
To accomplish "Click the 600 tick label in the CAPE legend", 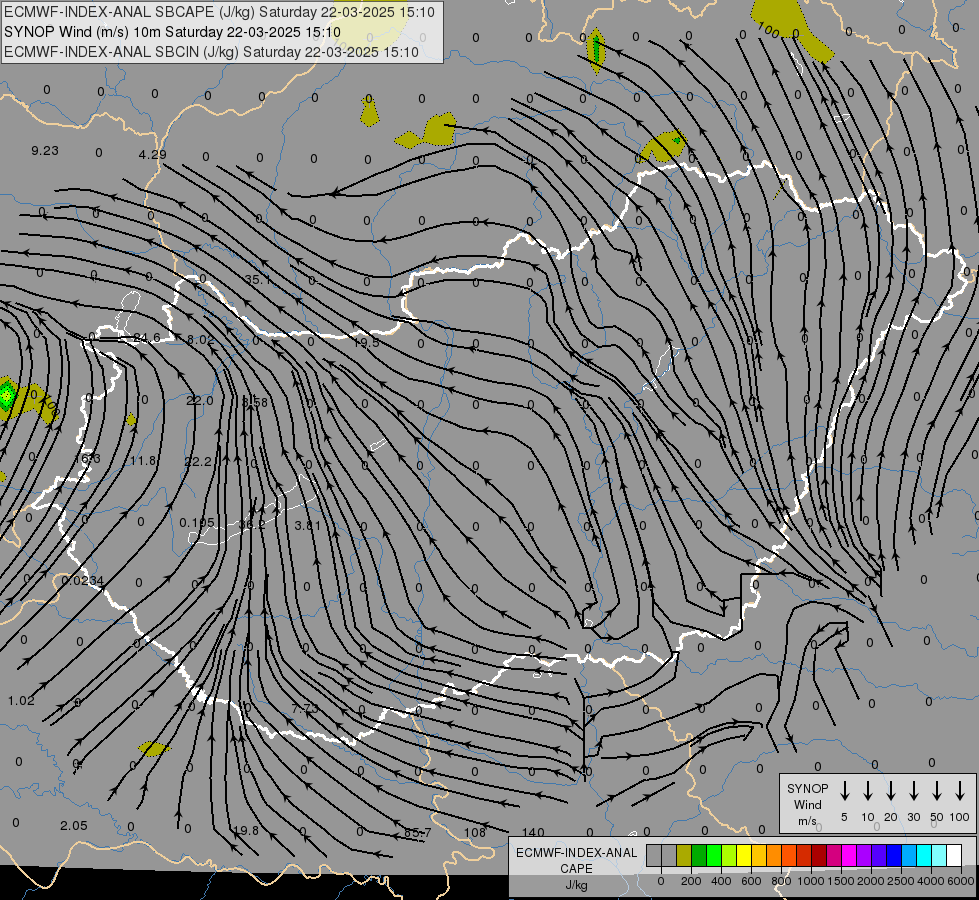I will point(751,881).
